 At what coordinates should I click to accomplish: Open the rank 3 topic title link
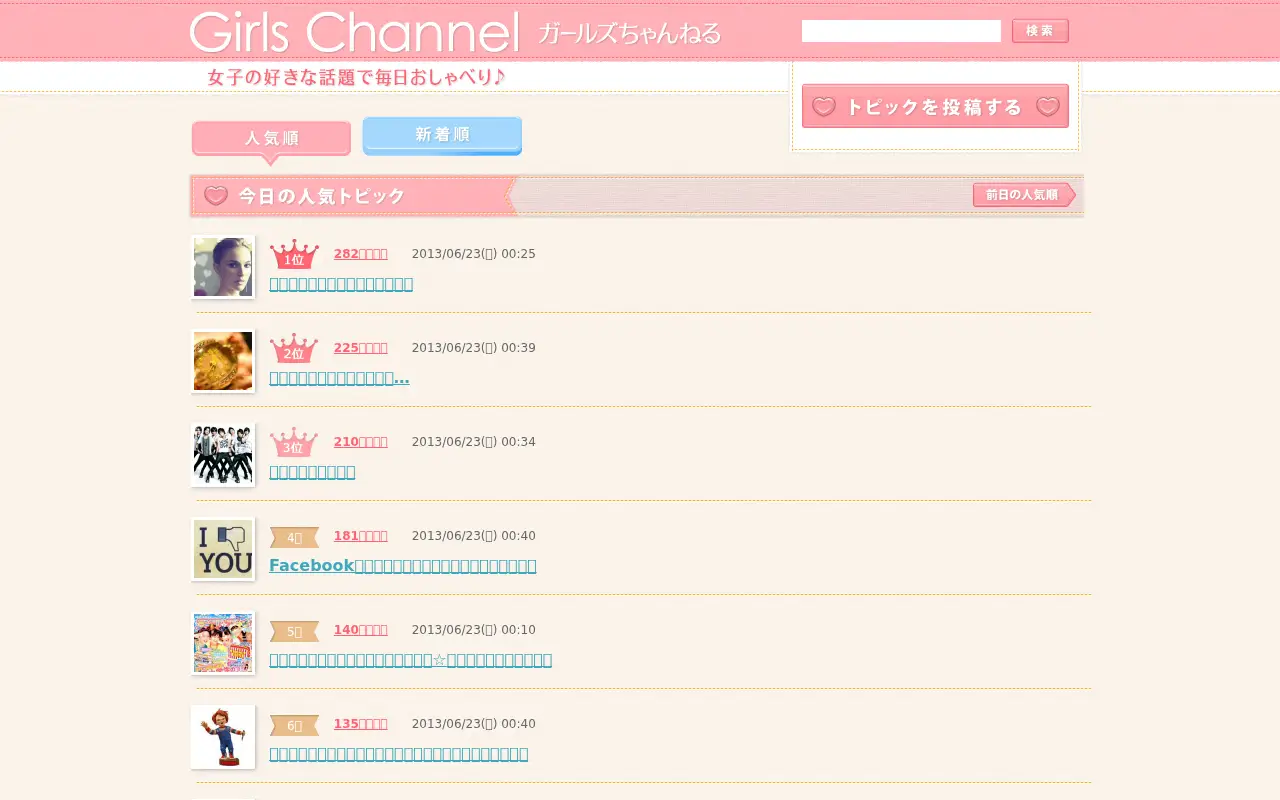(x=312, y=472)
